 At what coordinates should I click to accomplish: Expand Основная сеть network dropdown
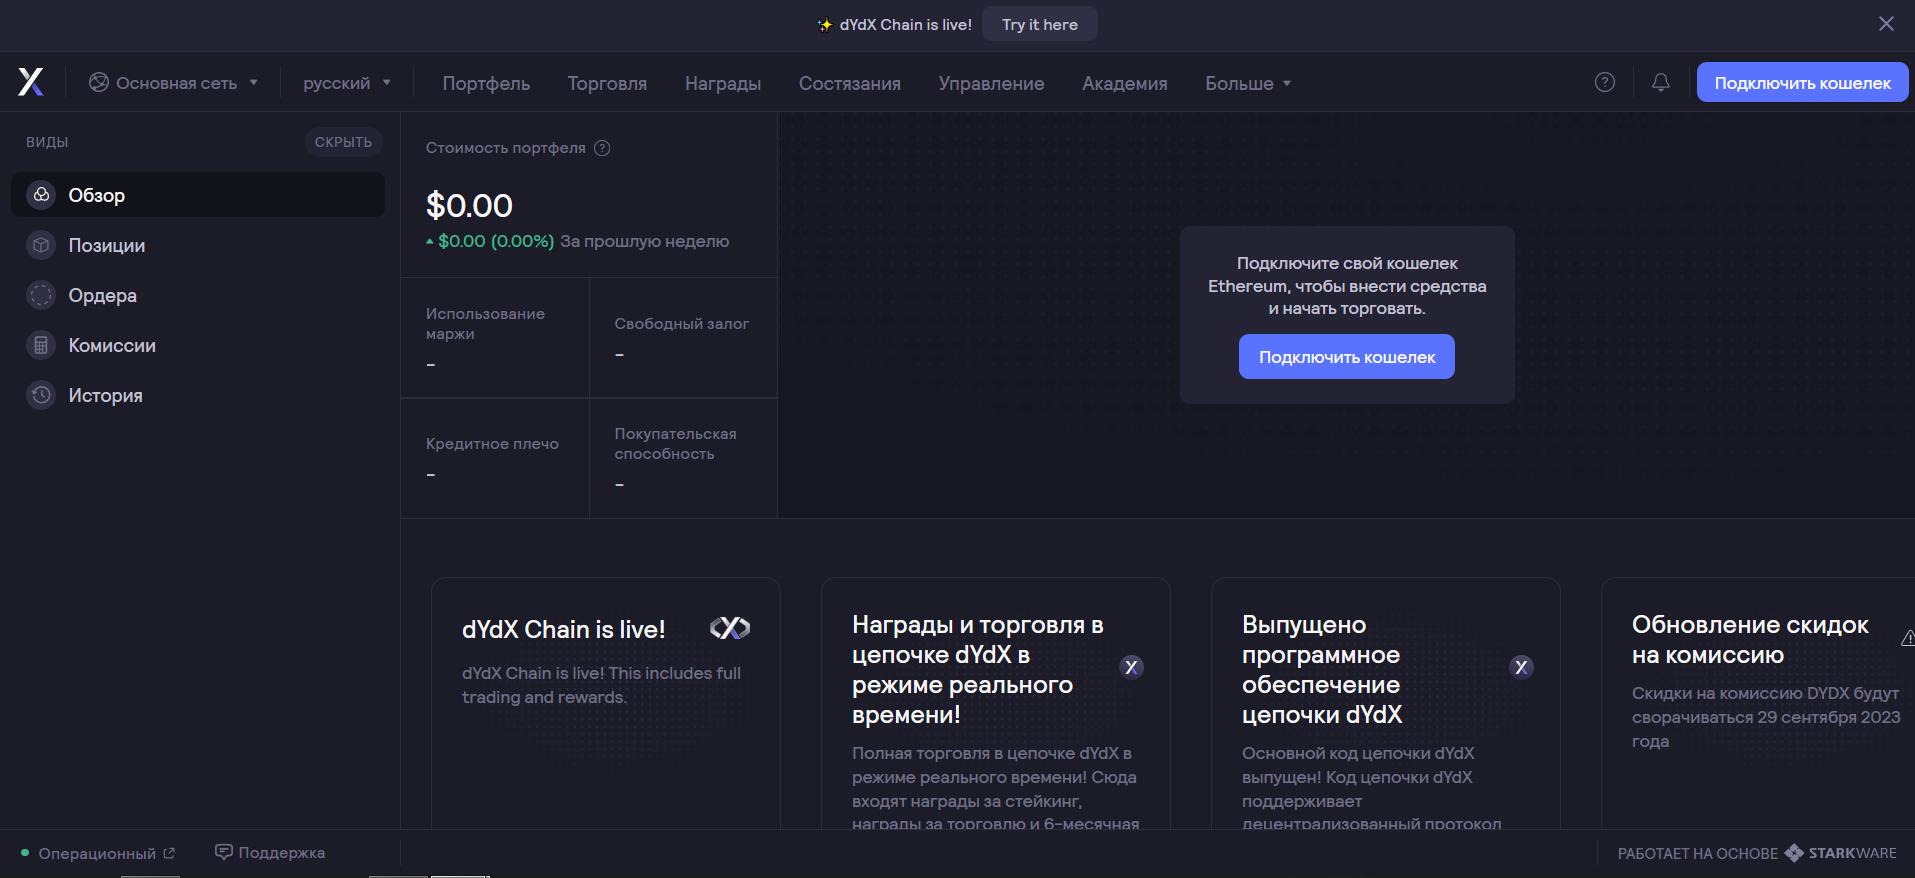click(174, 83)
